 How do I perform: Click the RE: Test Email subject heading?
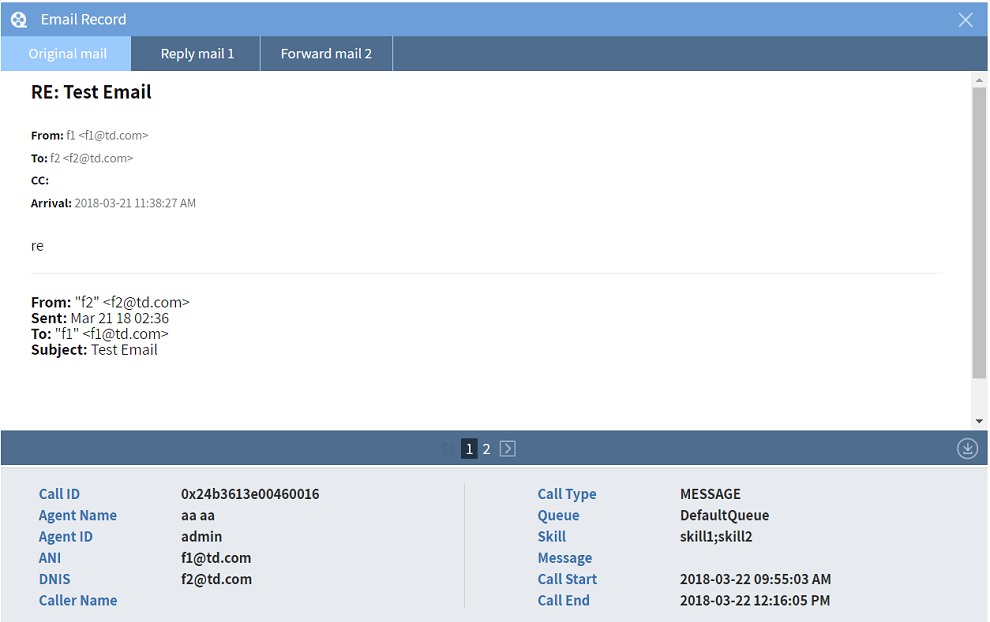click(x=91, y=91)
